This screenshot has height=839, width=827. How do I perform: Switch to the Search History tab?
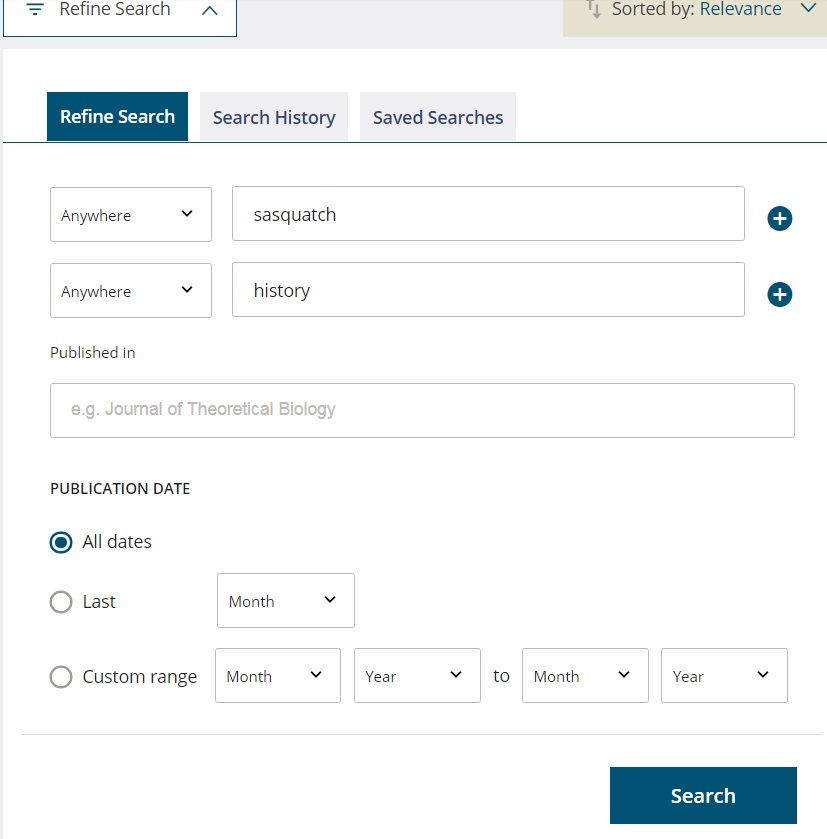click(274, 117)
